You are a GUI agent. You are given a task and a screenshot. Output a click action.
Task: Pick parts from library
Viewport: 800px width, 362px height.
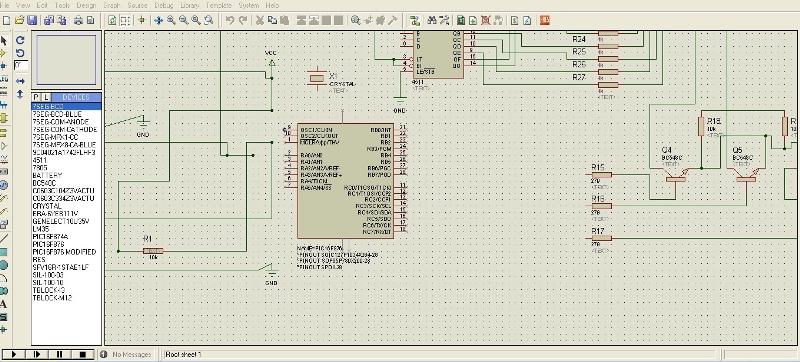pyautogui.click(x=356, y=20)
